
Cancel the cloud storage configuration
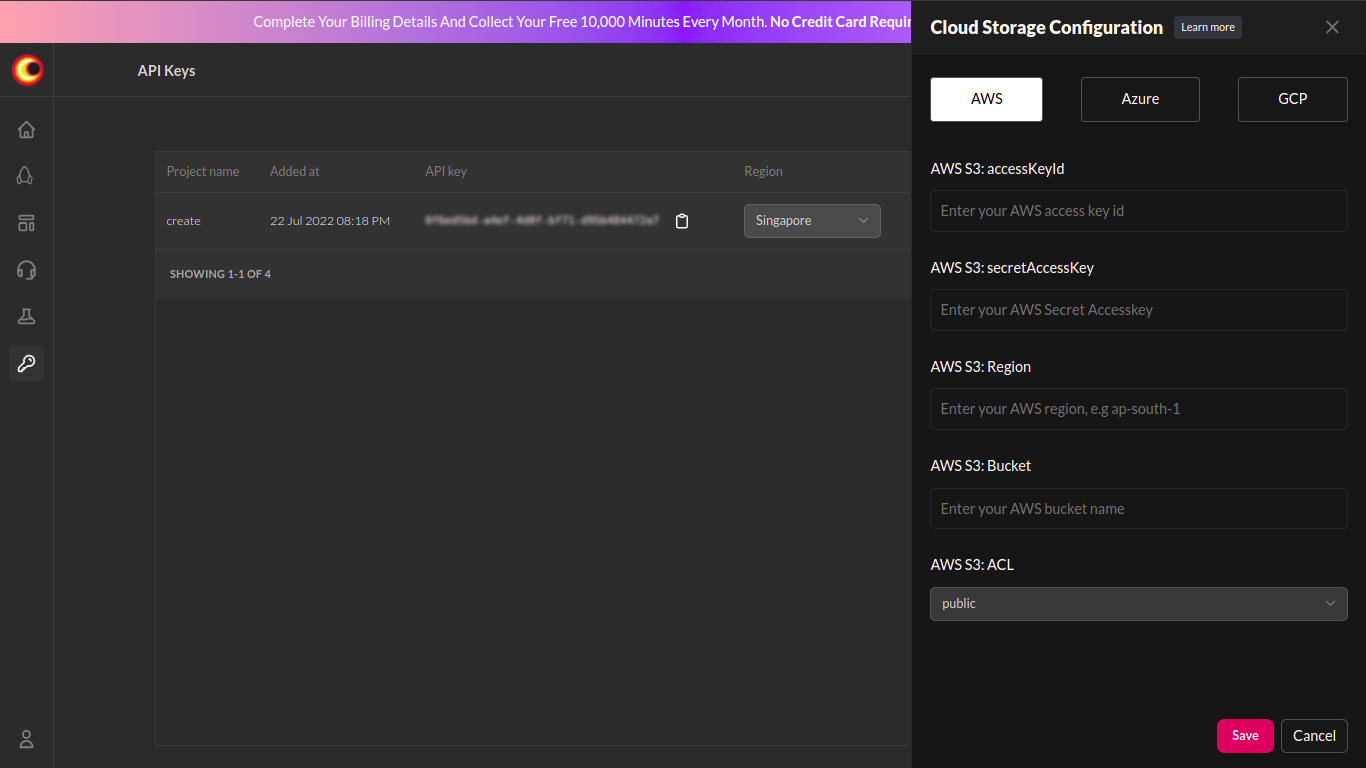click(x=1314, y=736)
